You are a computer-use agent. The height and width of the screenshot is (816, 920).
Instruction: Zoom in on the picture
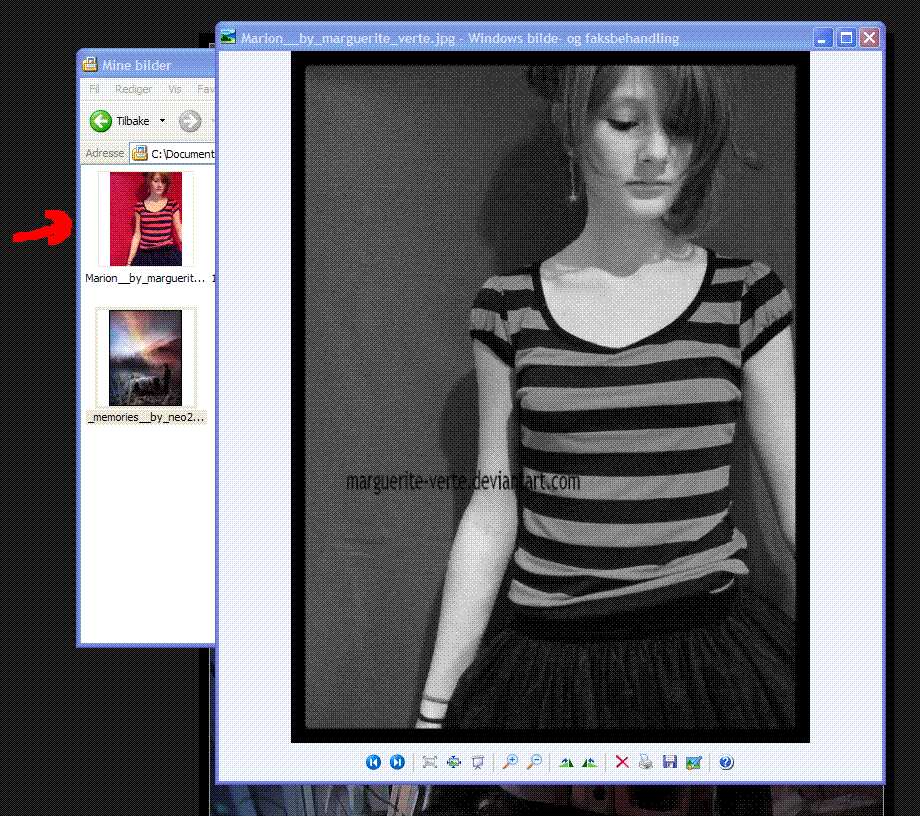point(510,762)
